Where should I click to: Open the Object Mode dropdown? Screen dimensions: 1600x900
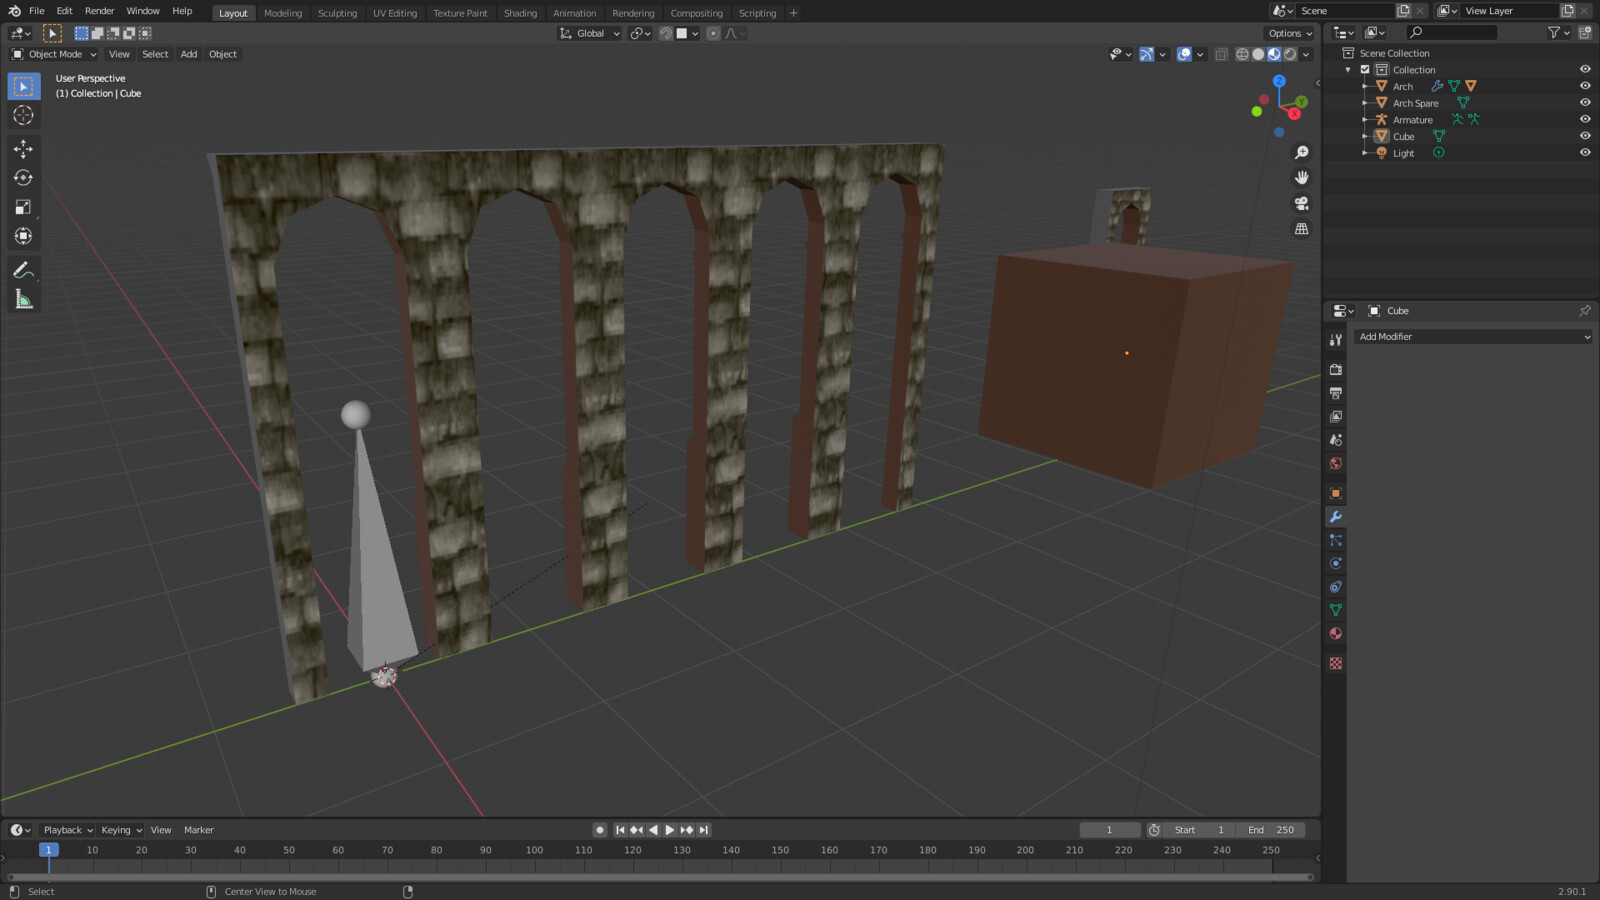point(54,54)
